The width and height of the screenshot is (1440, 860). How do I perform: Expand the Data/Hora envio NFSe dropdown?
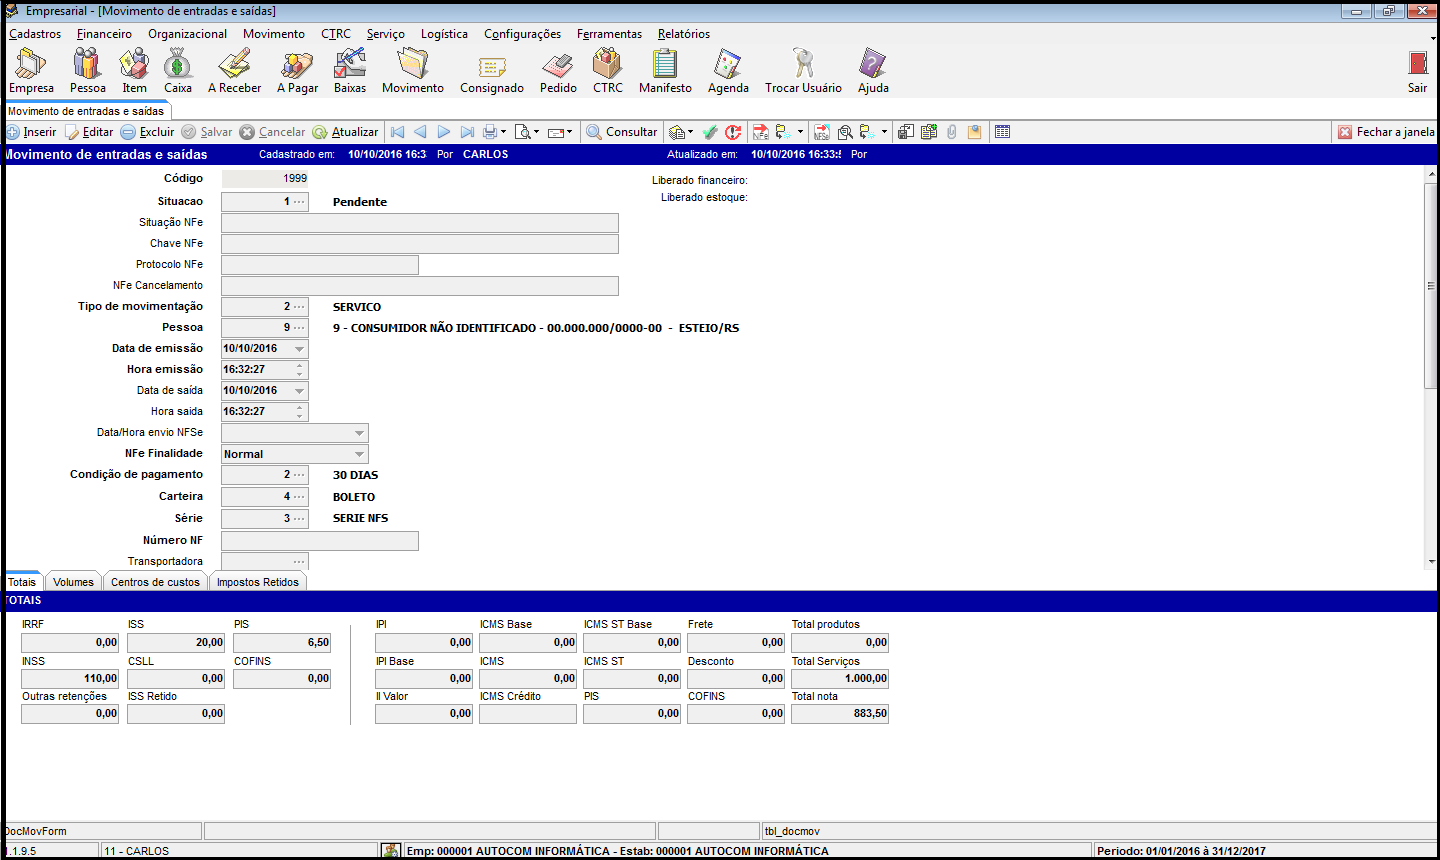tap(359, 433)
